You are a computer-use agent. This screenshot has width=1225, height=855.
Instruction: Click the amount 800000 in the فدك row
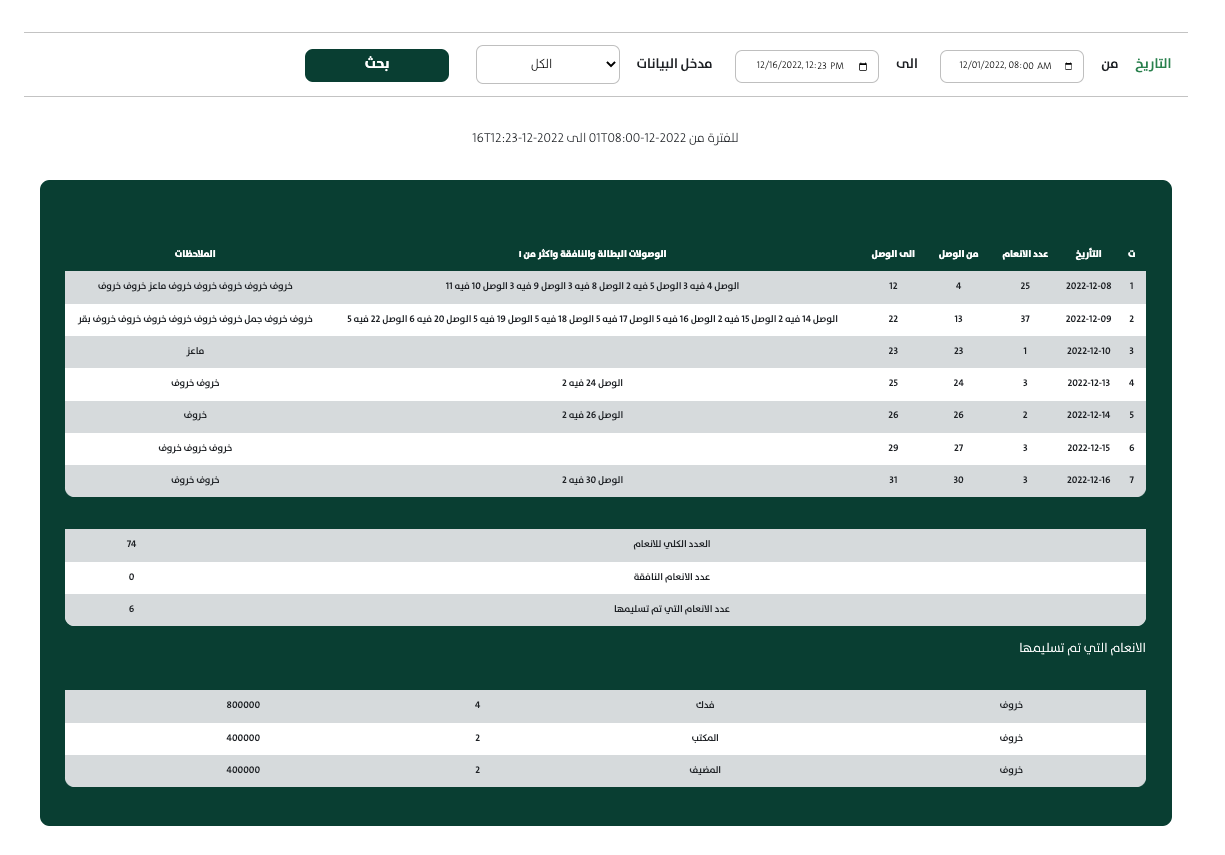tap(243, 705)
